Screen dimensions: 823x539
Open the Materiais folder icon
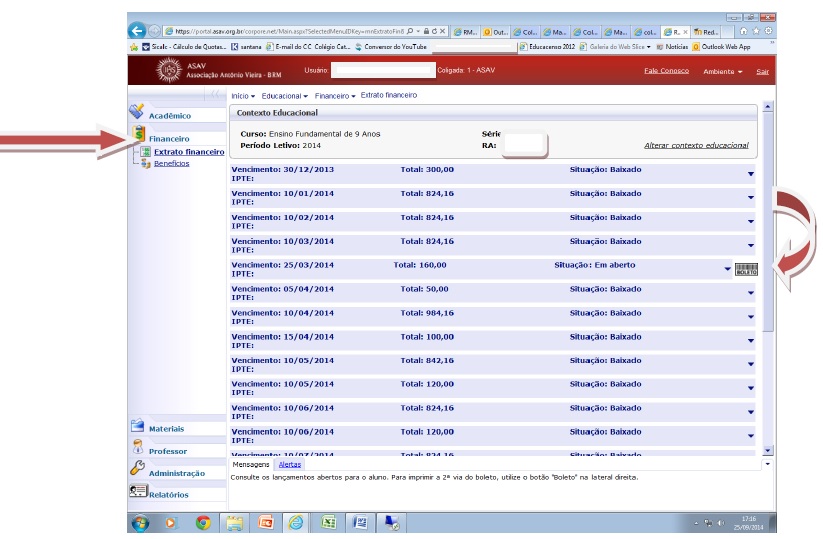(x=138, y=425)
